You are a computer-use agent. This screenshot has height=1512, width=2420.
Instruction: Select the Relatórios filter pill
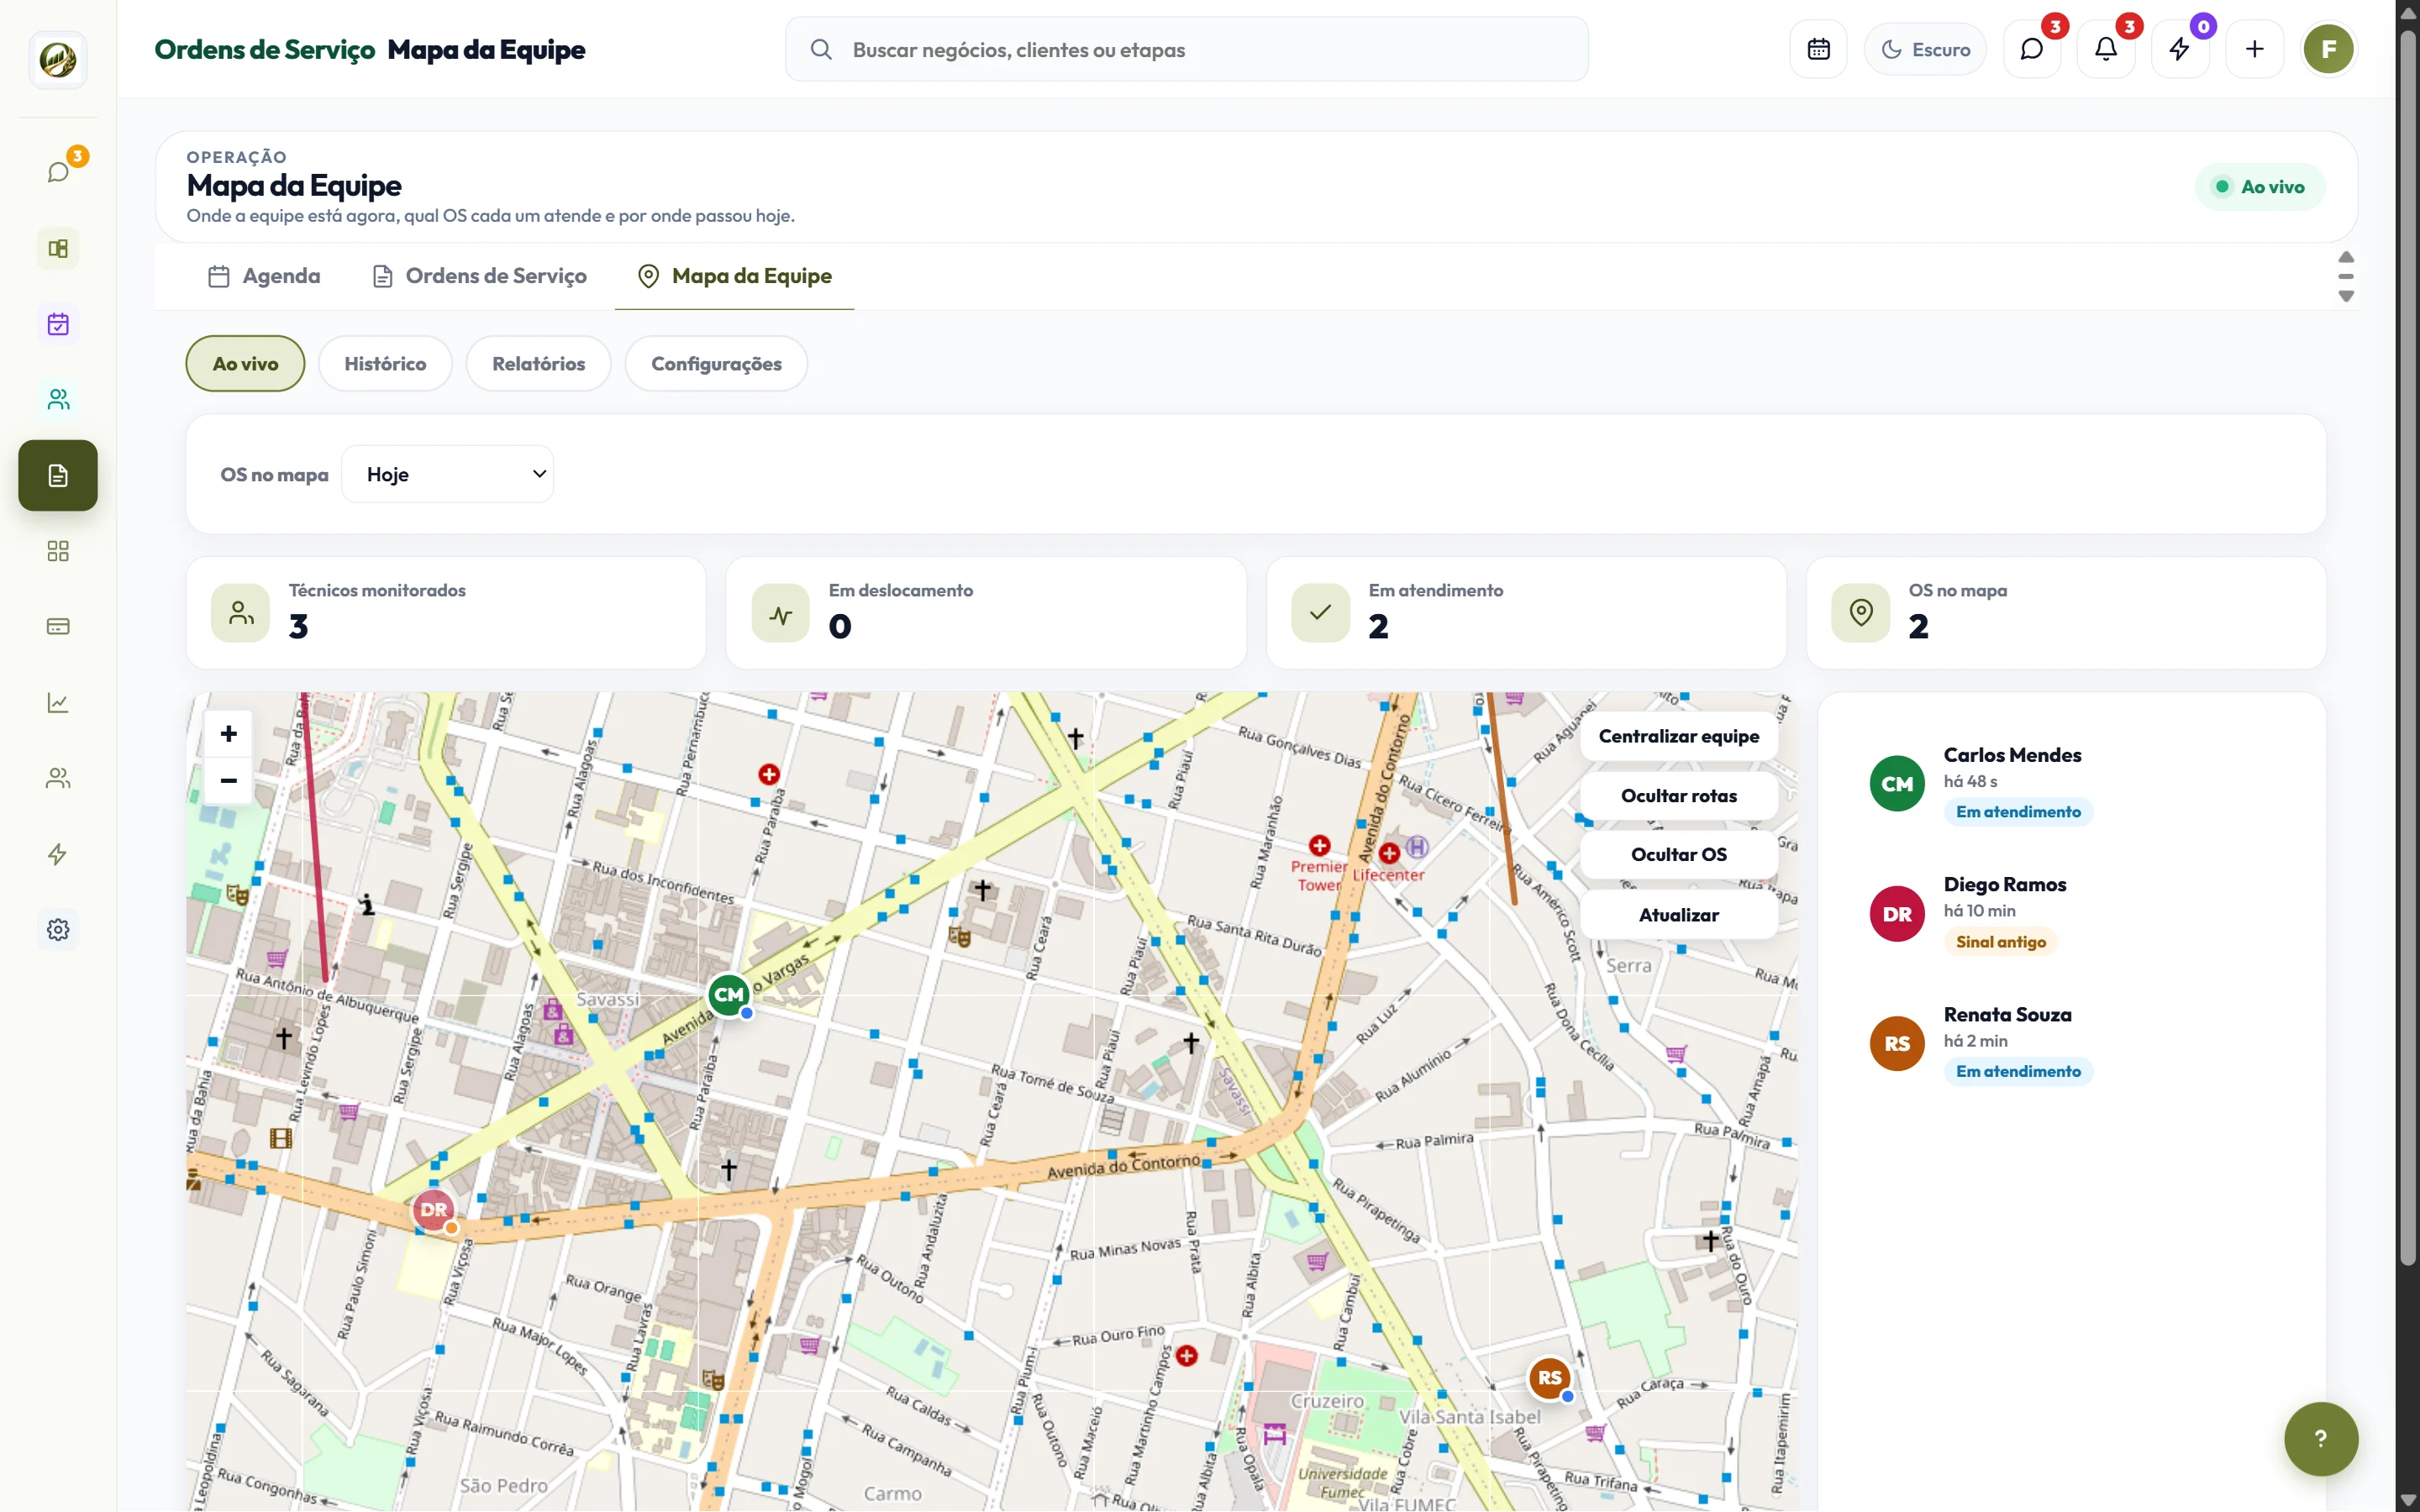tap(538, 363)
